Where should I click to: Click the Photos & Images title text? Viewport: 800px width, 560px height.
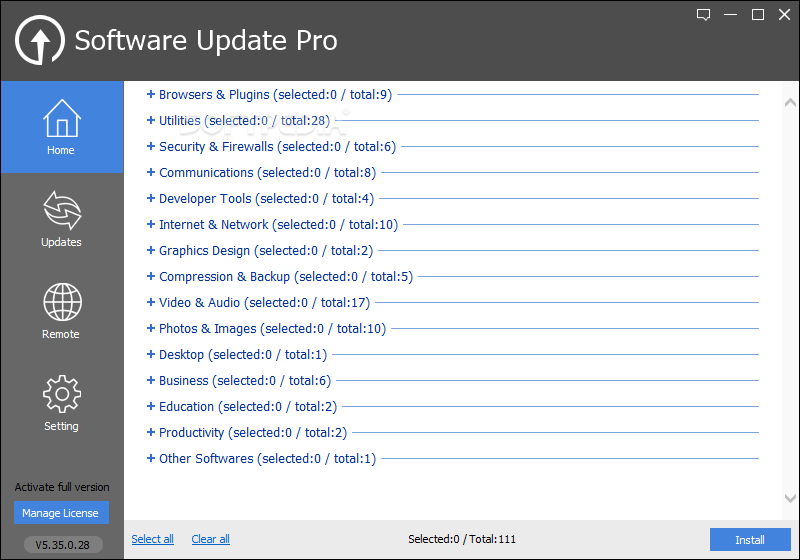point(272,329)
